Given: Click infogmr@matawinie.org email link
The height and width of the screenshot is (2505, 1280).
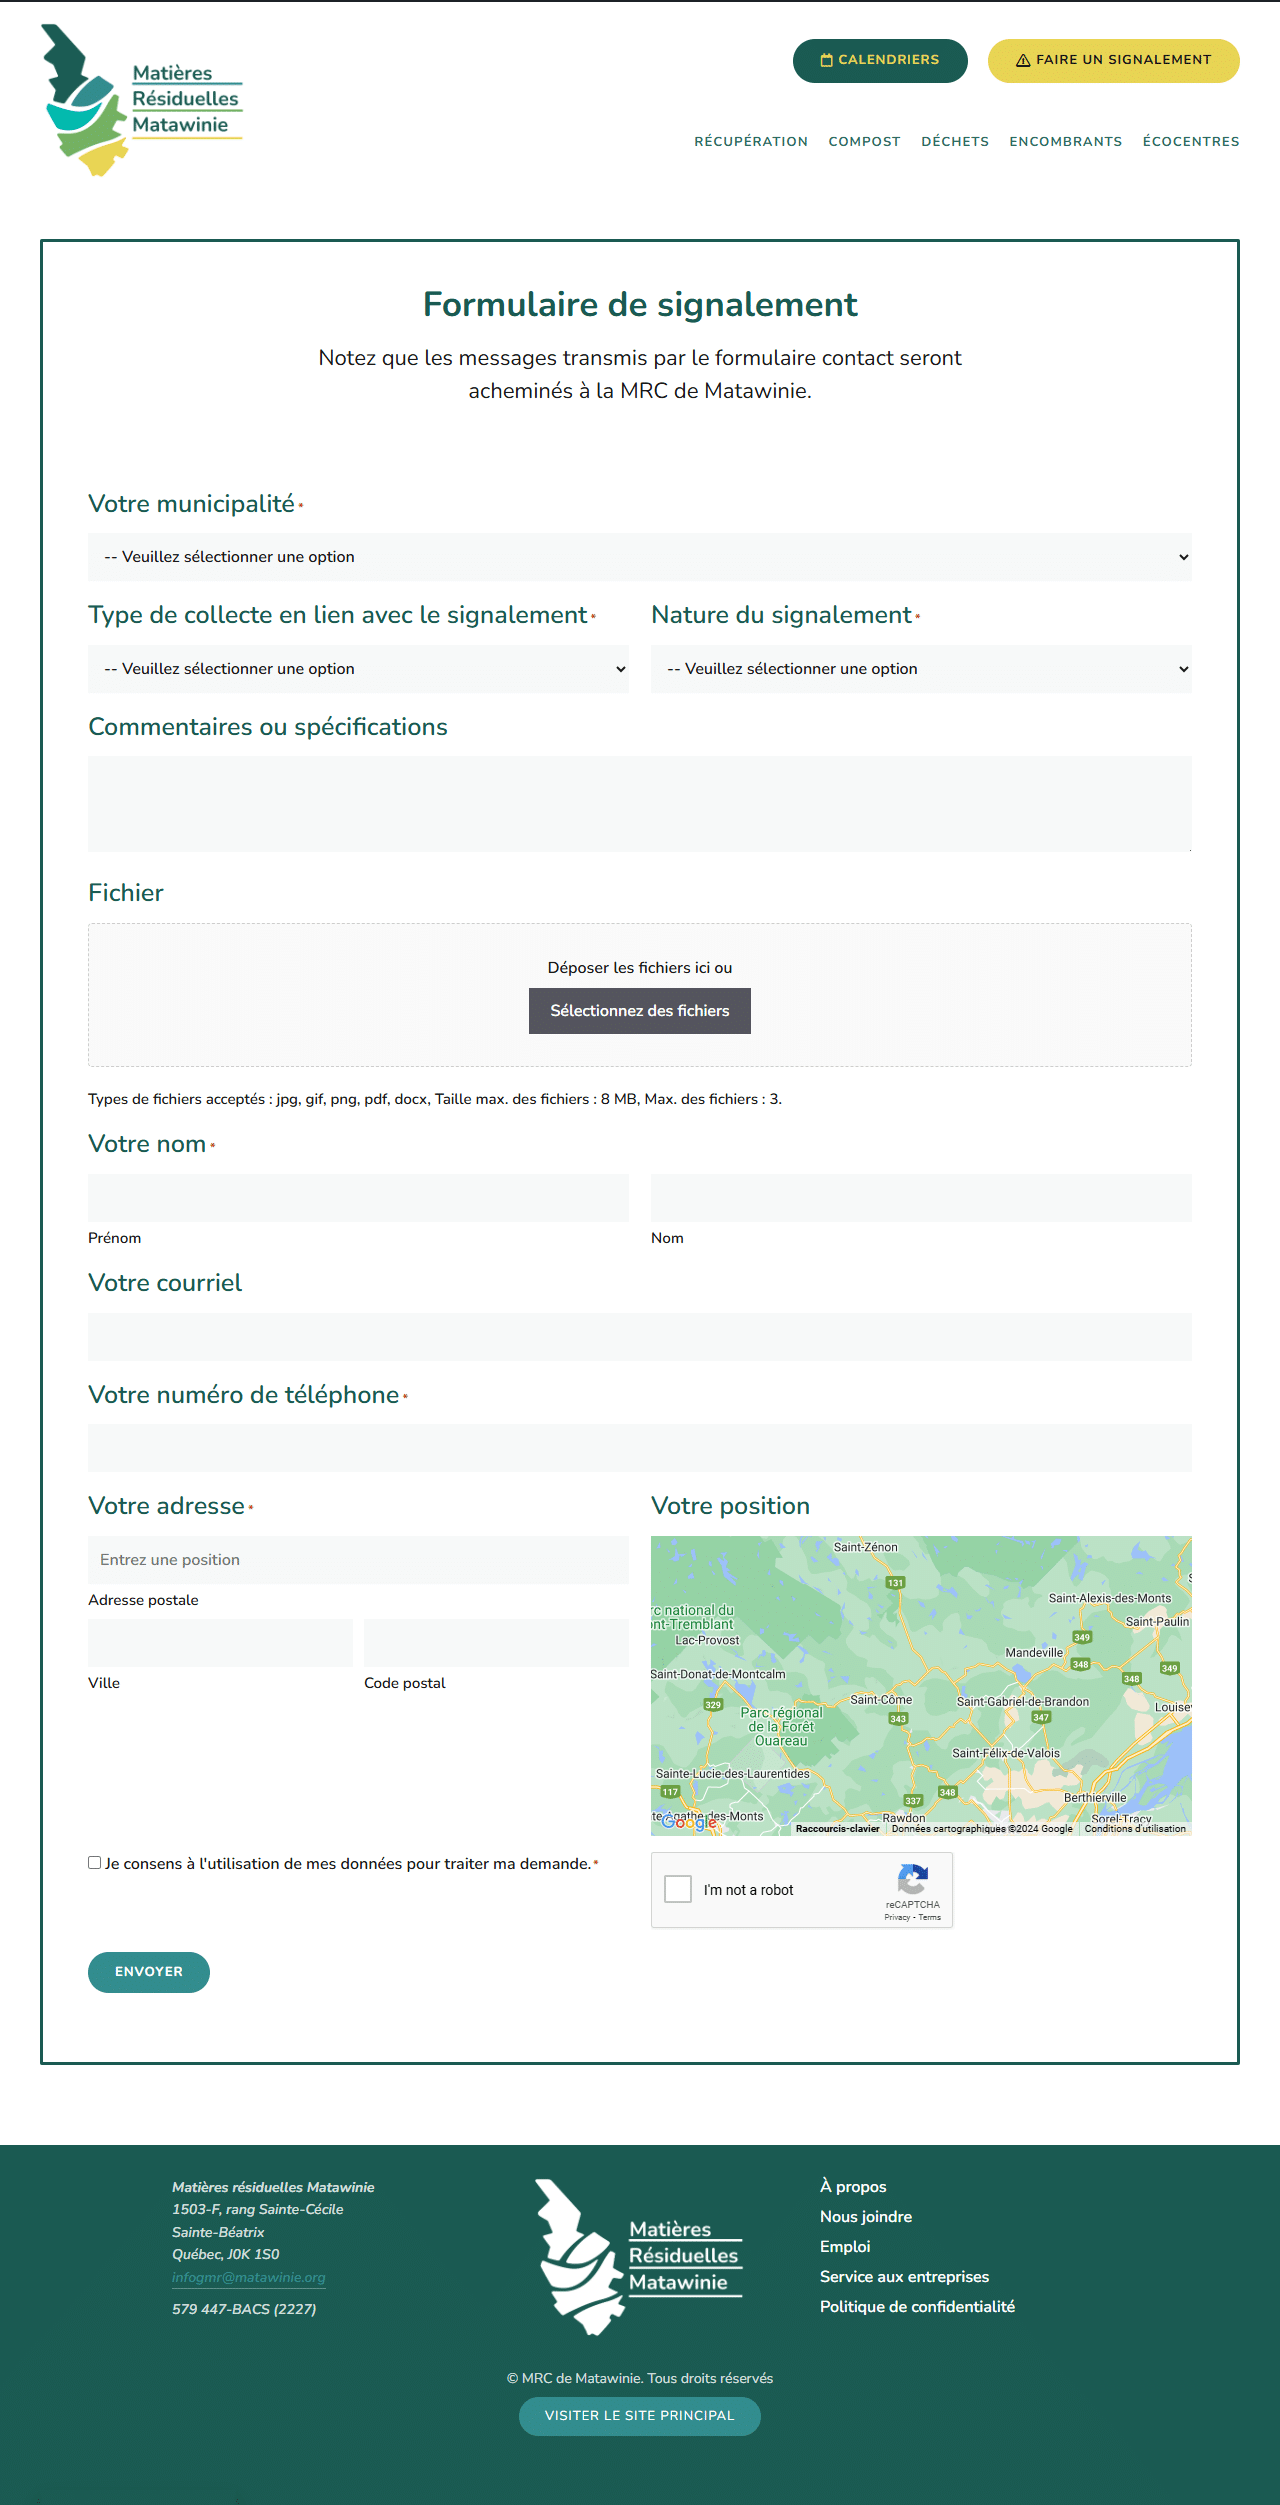Looking at the screenshot, I should point(249,2277).
